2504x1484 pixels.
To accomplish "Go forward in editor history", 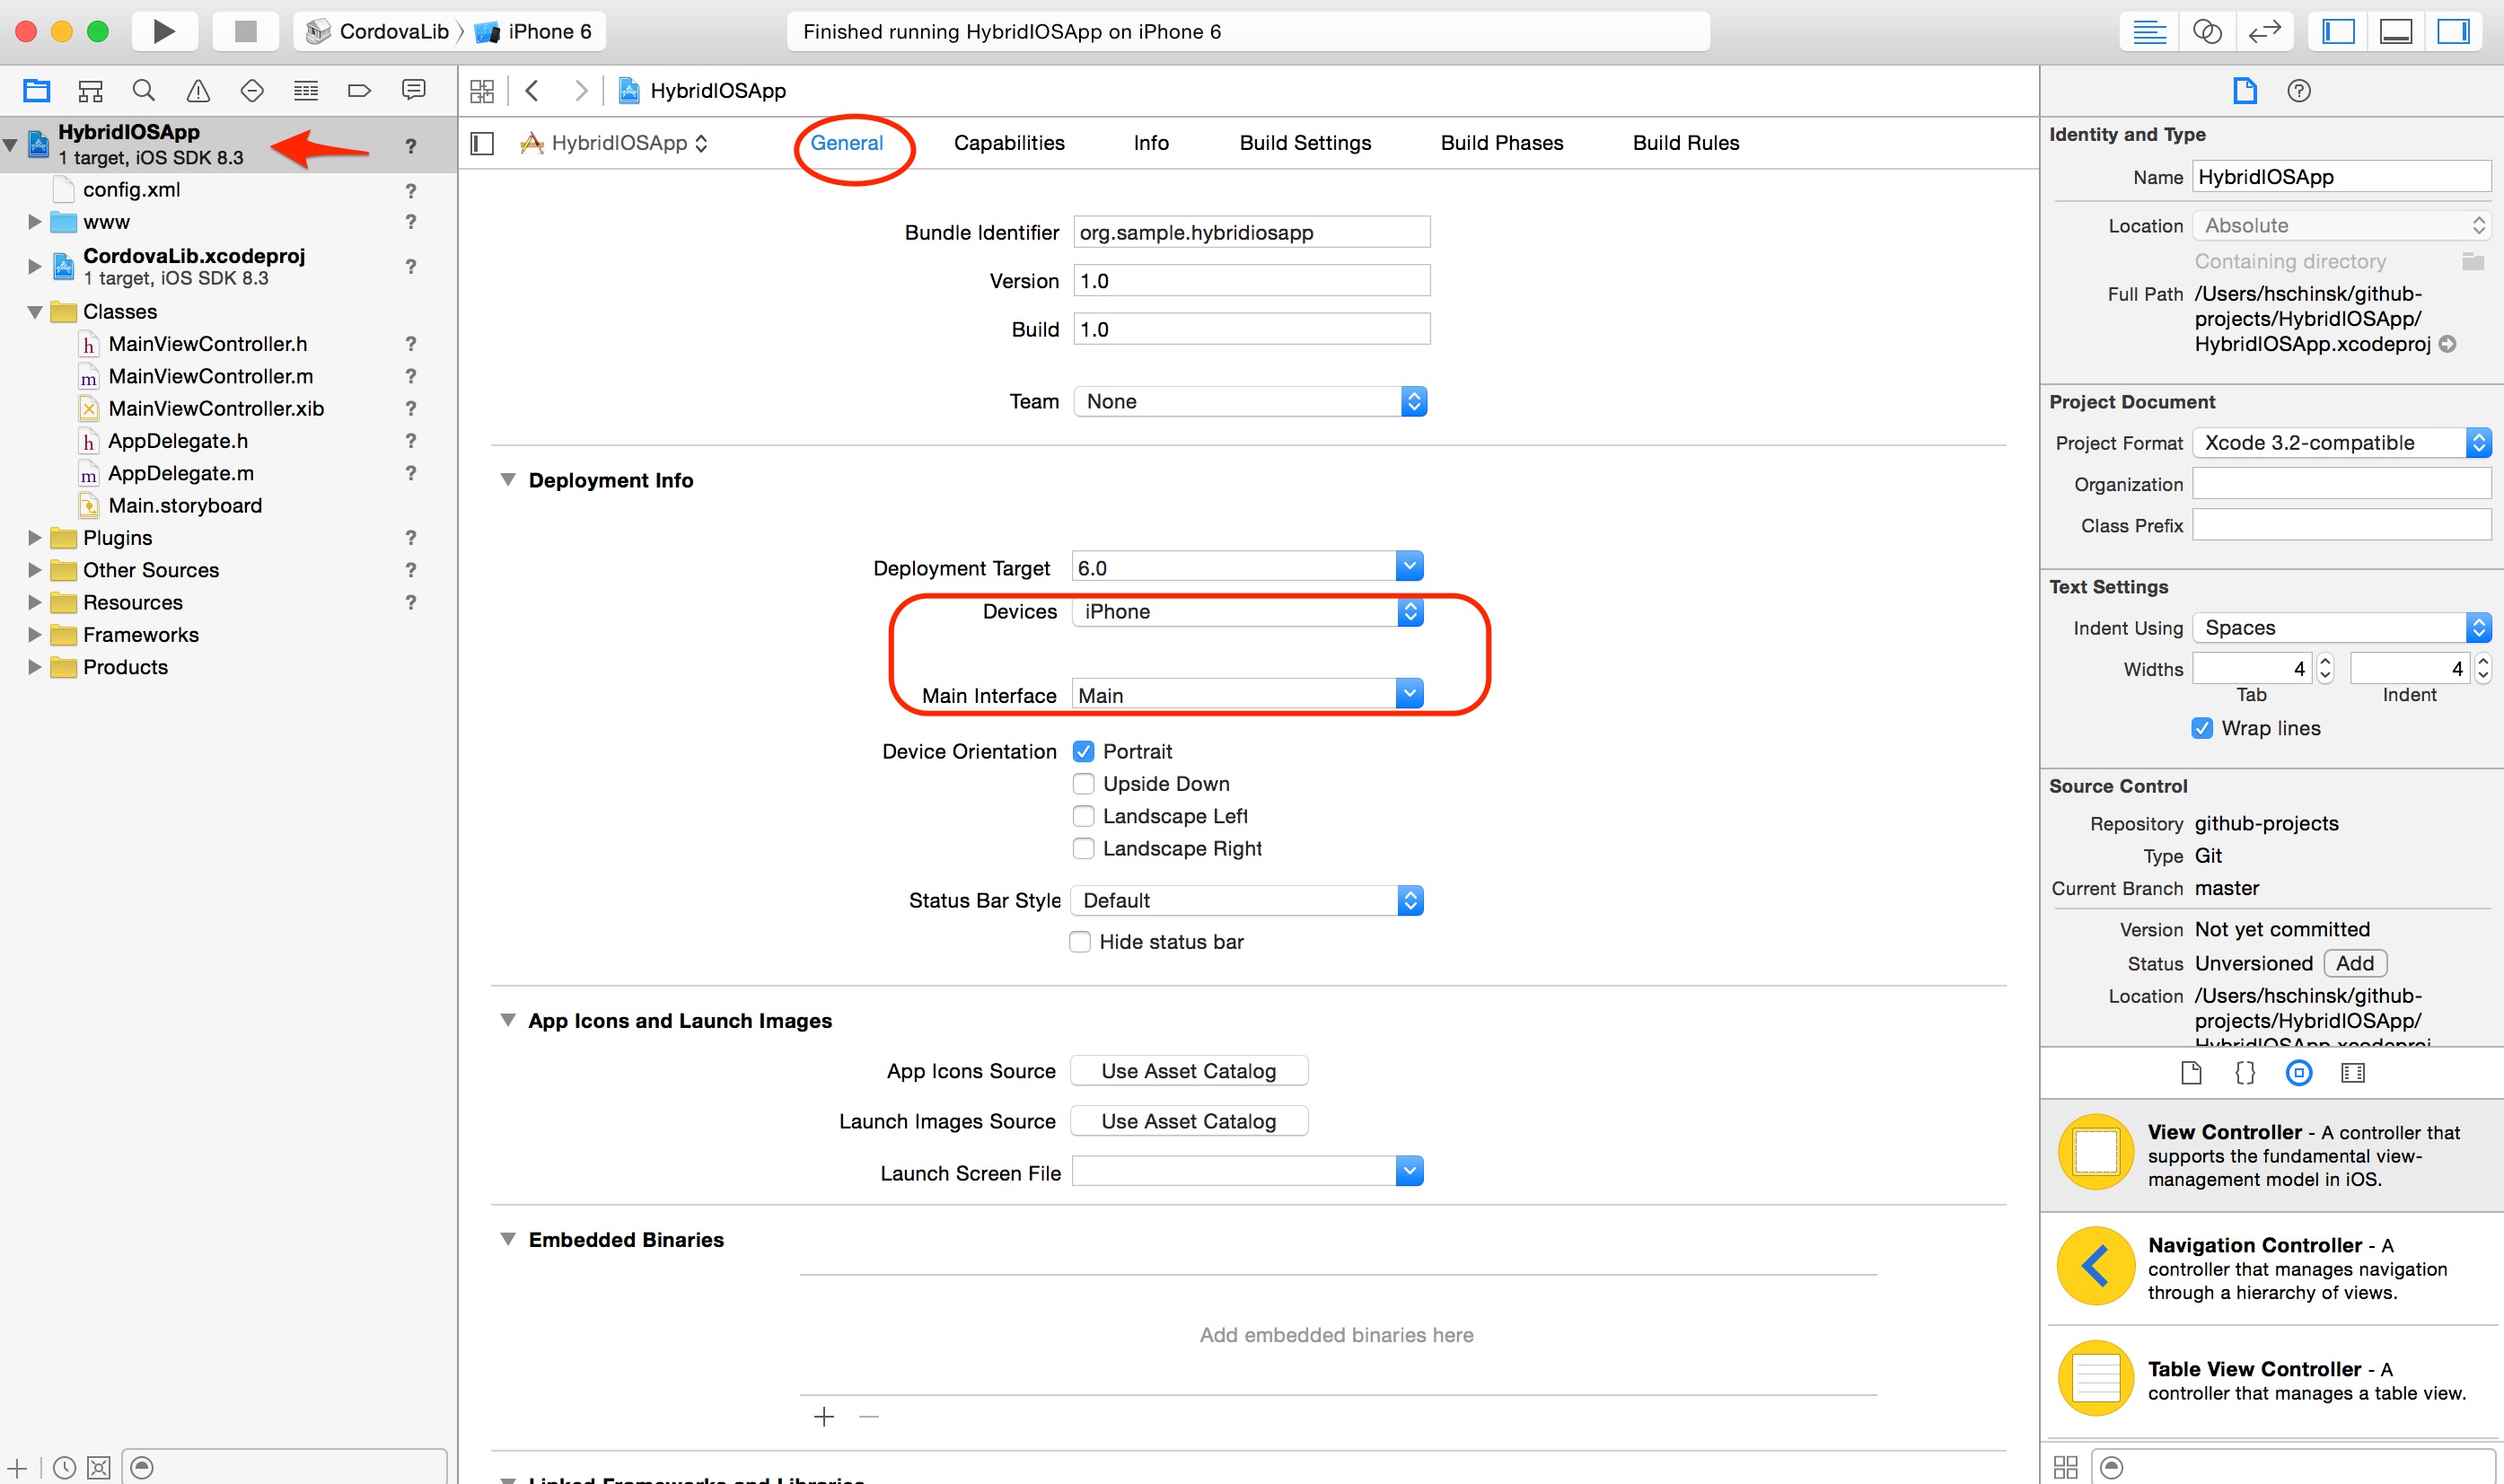I will point(581,91).
